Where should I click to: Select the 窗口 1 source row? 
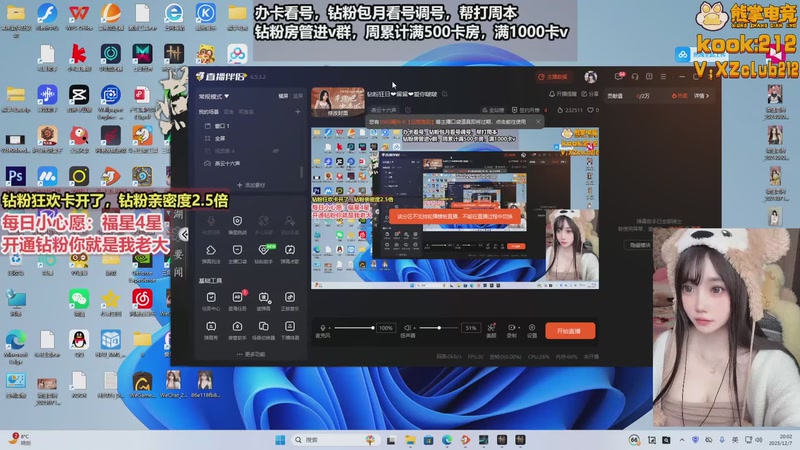pos(251,126)
